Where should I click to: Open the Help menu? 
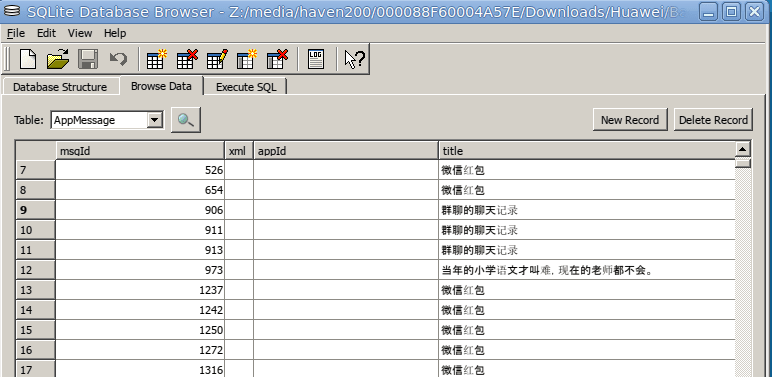click(115, 33)
